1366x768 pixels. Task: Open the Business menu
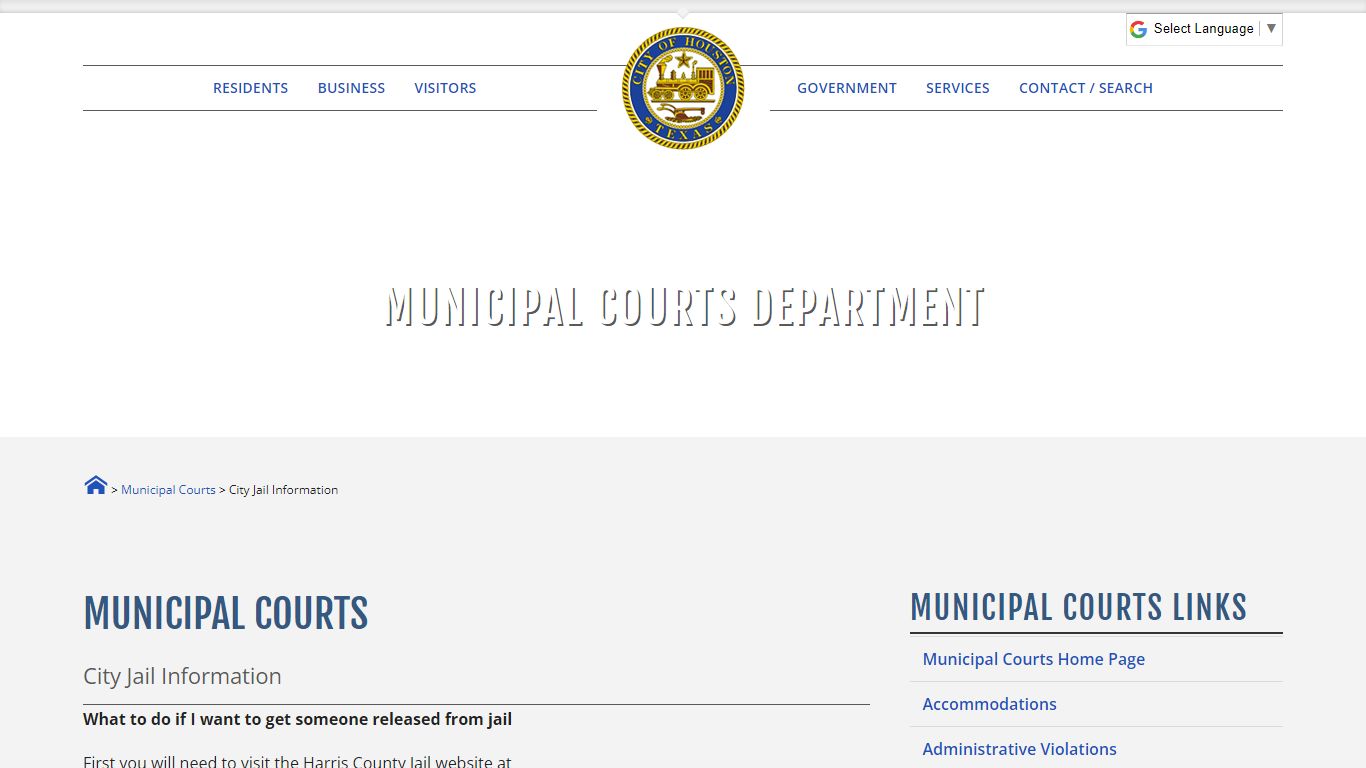pos(351,88)
